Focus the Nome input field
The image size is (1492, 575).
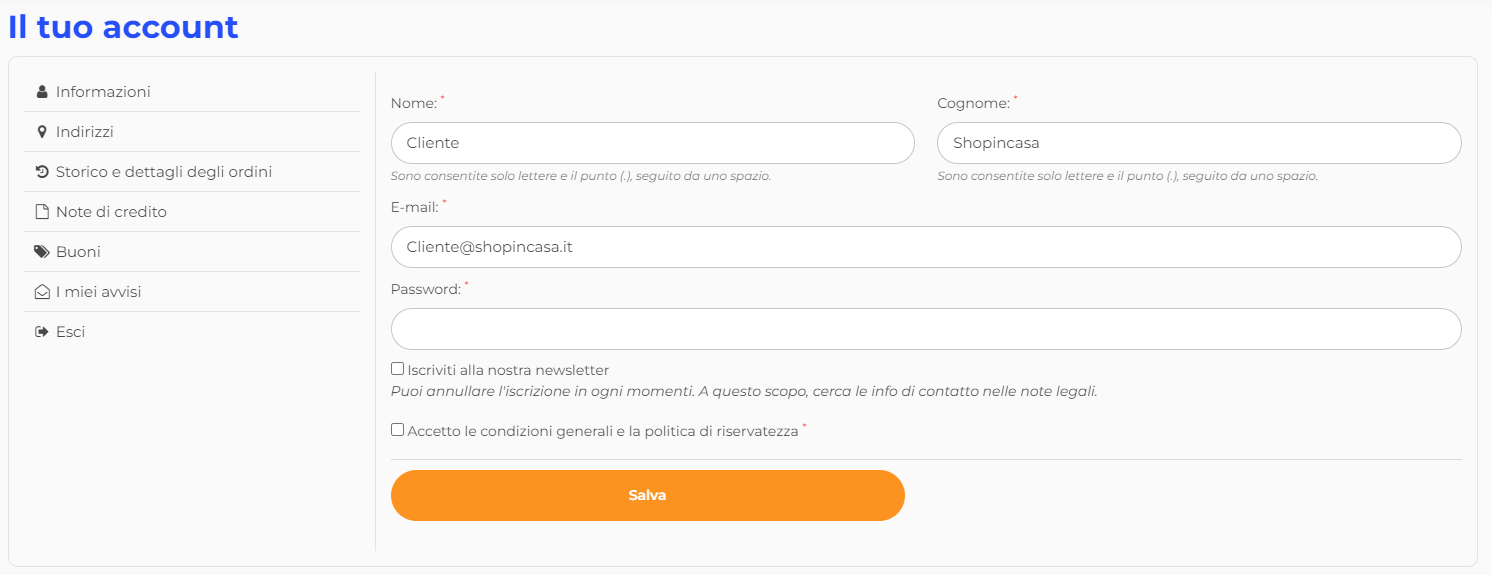click(653, 143)
